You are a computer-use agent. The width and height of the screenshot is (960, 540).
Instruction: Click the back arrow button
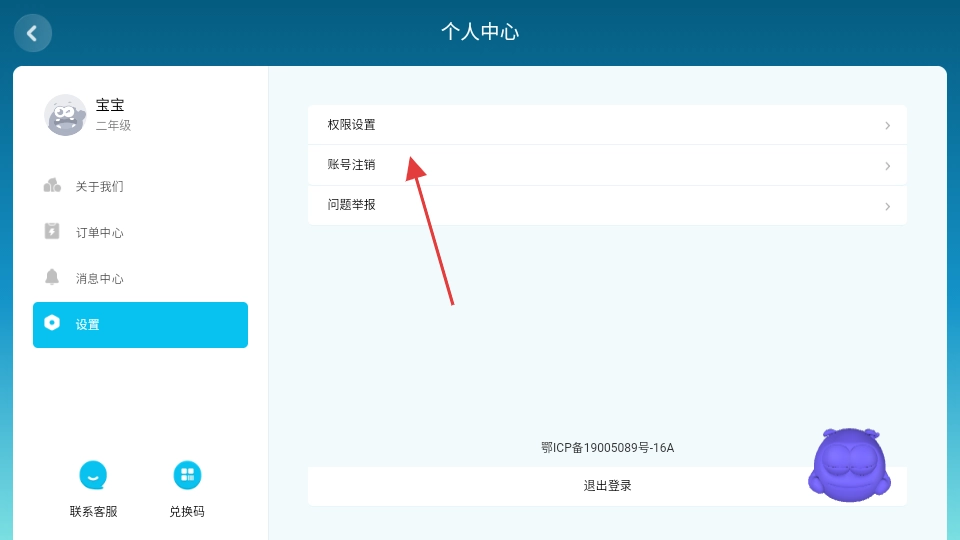coord(32,33)
